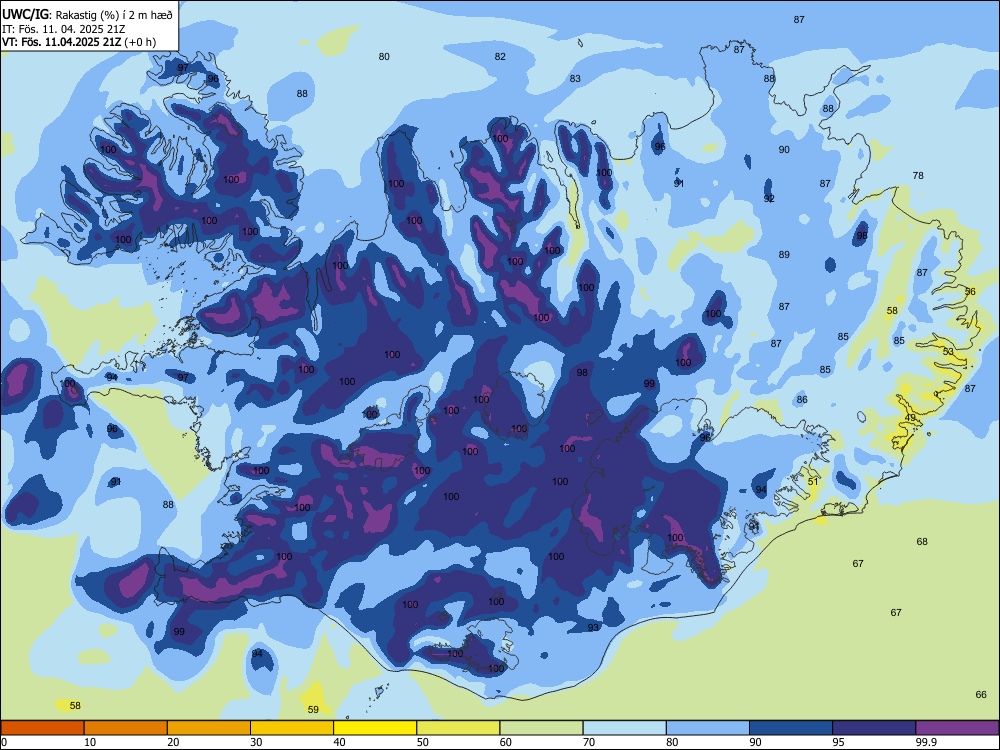Select the pale blue 70–80 legend swatch
Viewport: 1000px width, 750px height.
tap(624, 728)
